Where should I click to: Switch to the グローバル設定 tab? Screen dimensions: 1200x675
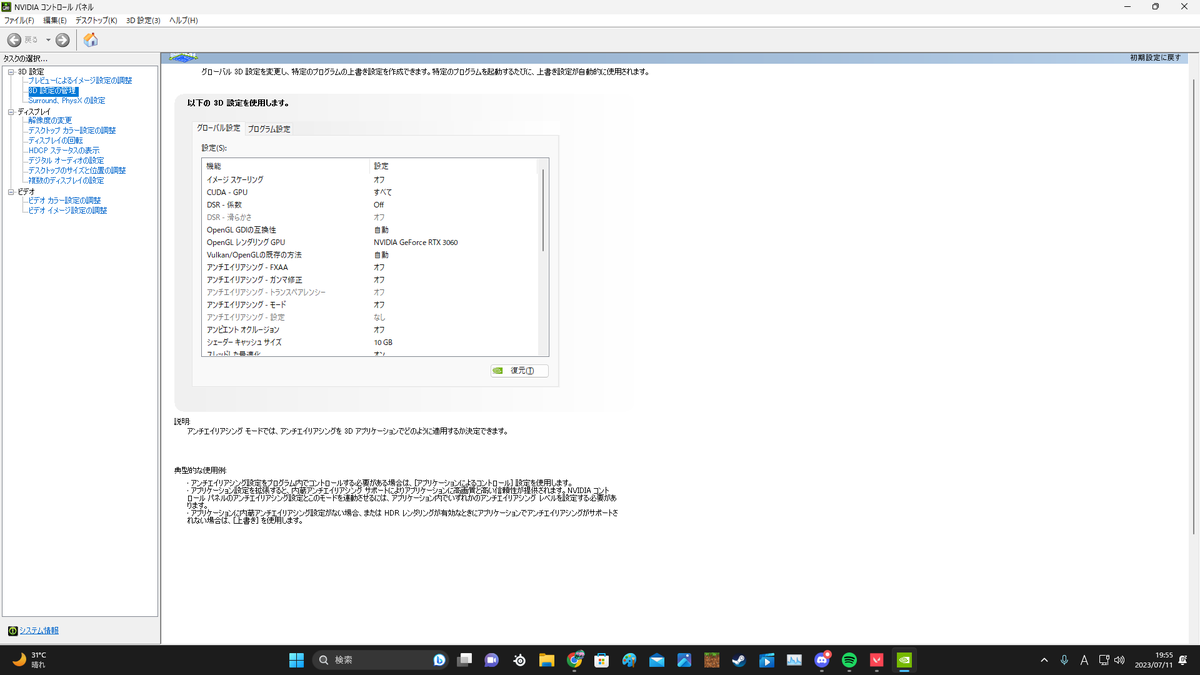pos(218,129)
